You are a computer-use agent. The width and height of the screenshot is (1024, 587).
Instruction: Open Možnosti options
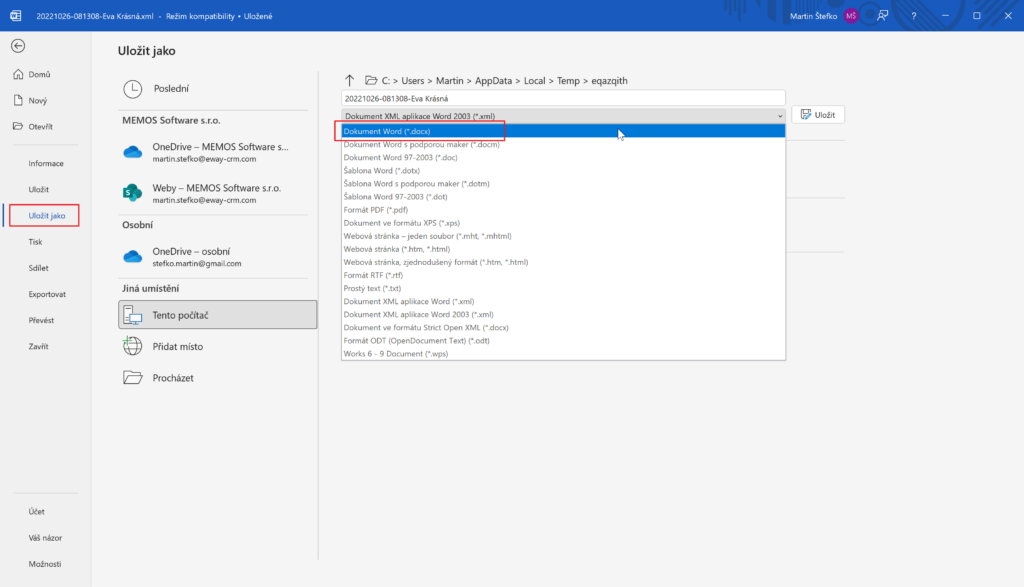pyautogui.click(x=45, y=563)
